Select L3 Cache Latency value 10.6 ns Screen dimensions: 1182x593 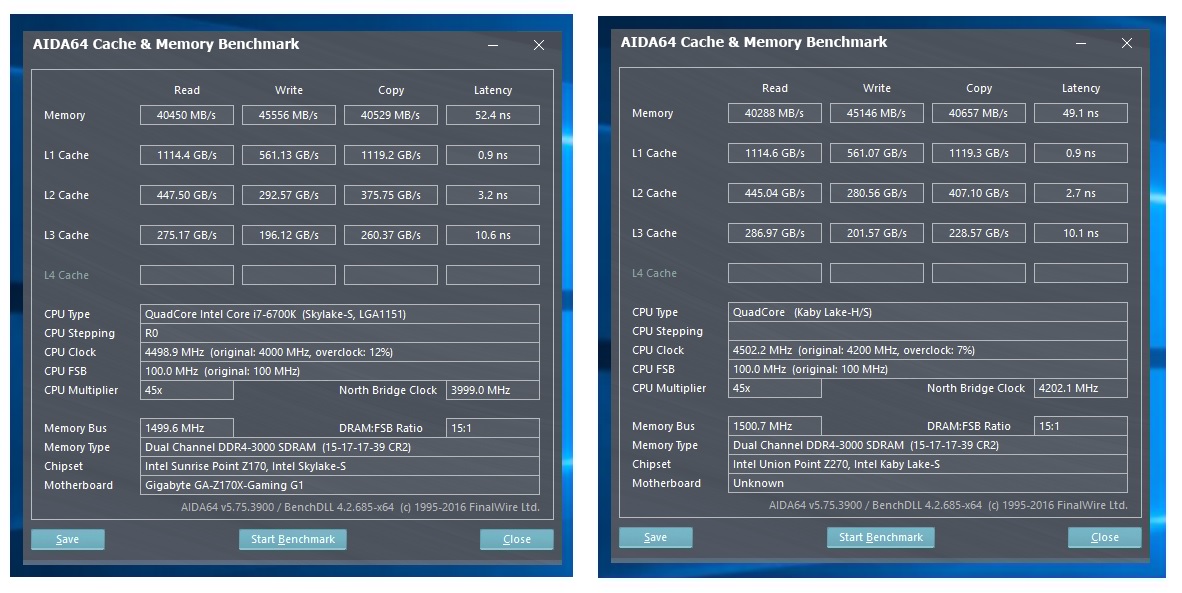[x=493, y=235]
